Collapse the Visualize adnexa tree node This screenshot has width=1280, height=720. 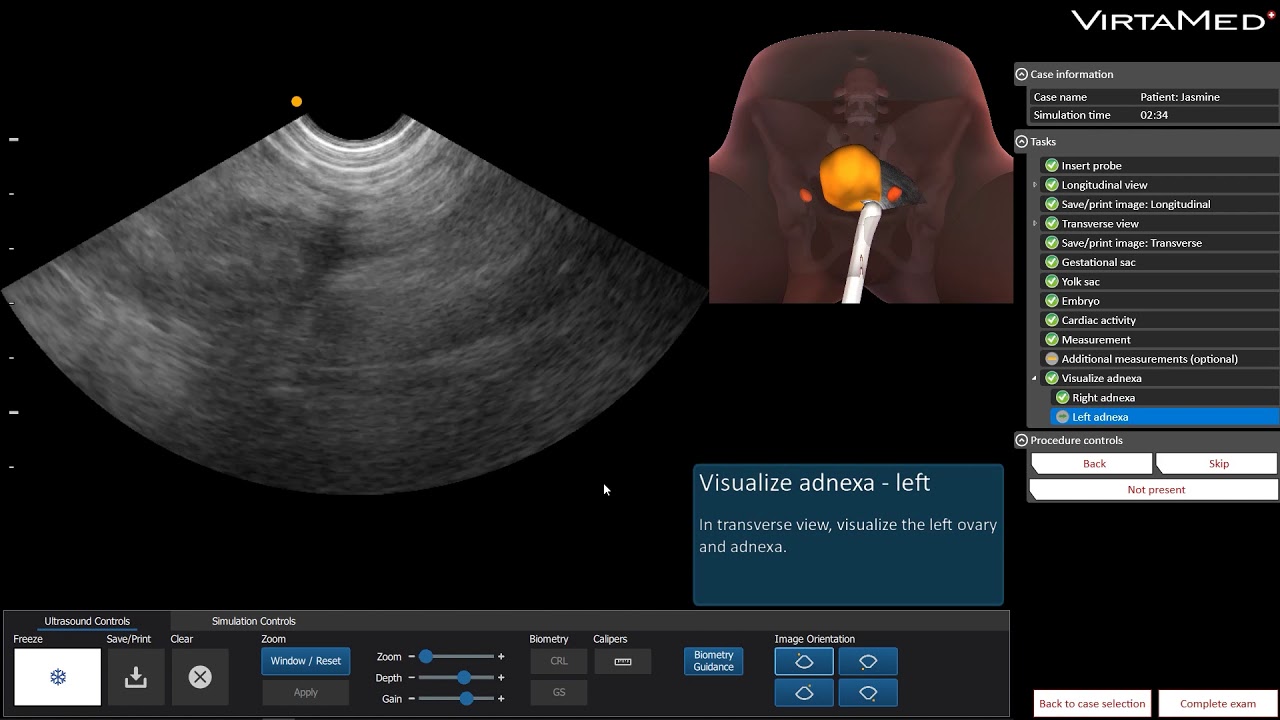tap(1035, 378)
